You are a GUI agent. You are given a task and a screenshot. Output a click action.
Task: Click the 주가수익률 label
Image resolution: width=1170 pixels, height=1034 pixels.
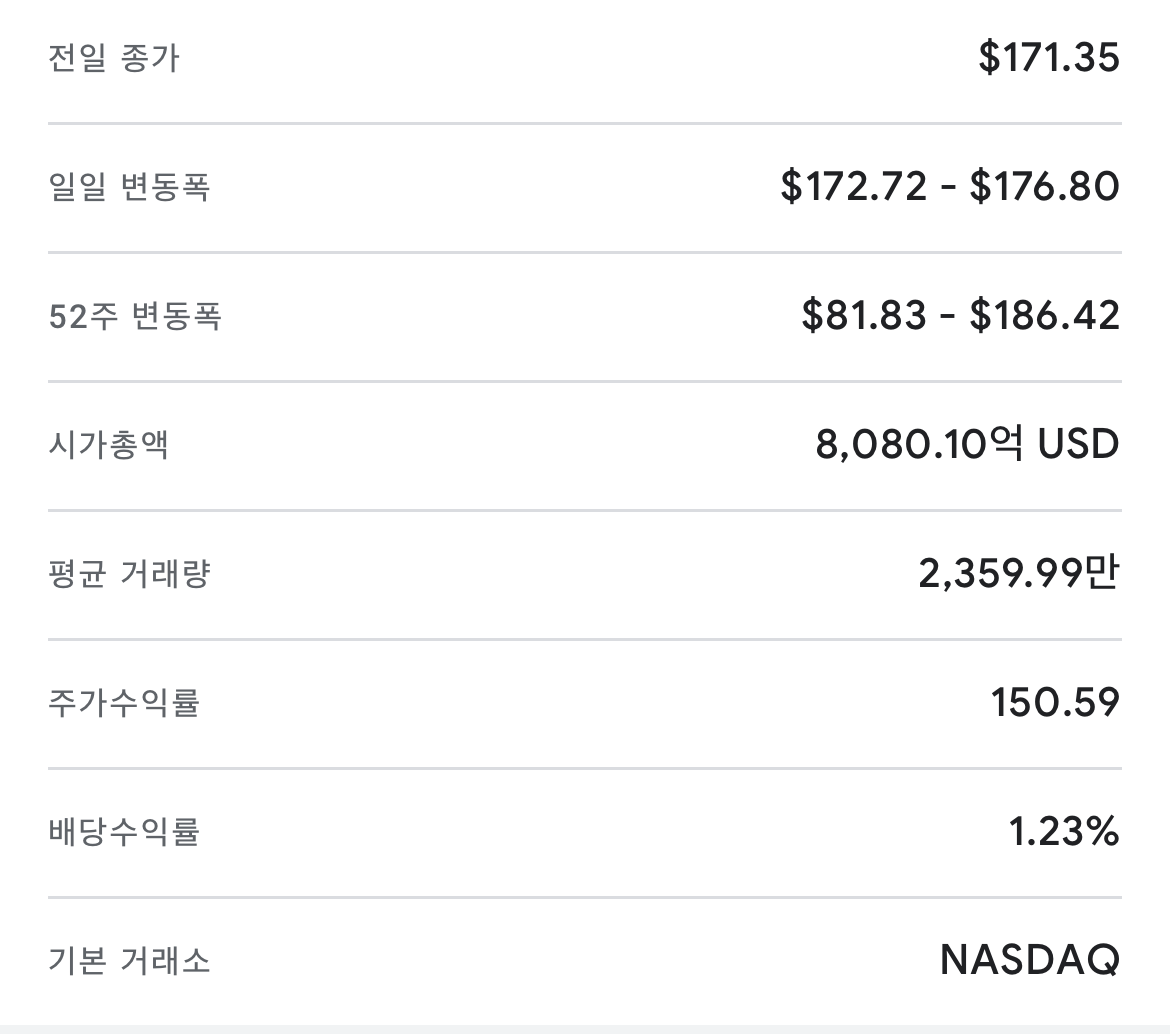[124, 703]
